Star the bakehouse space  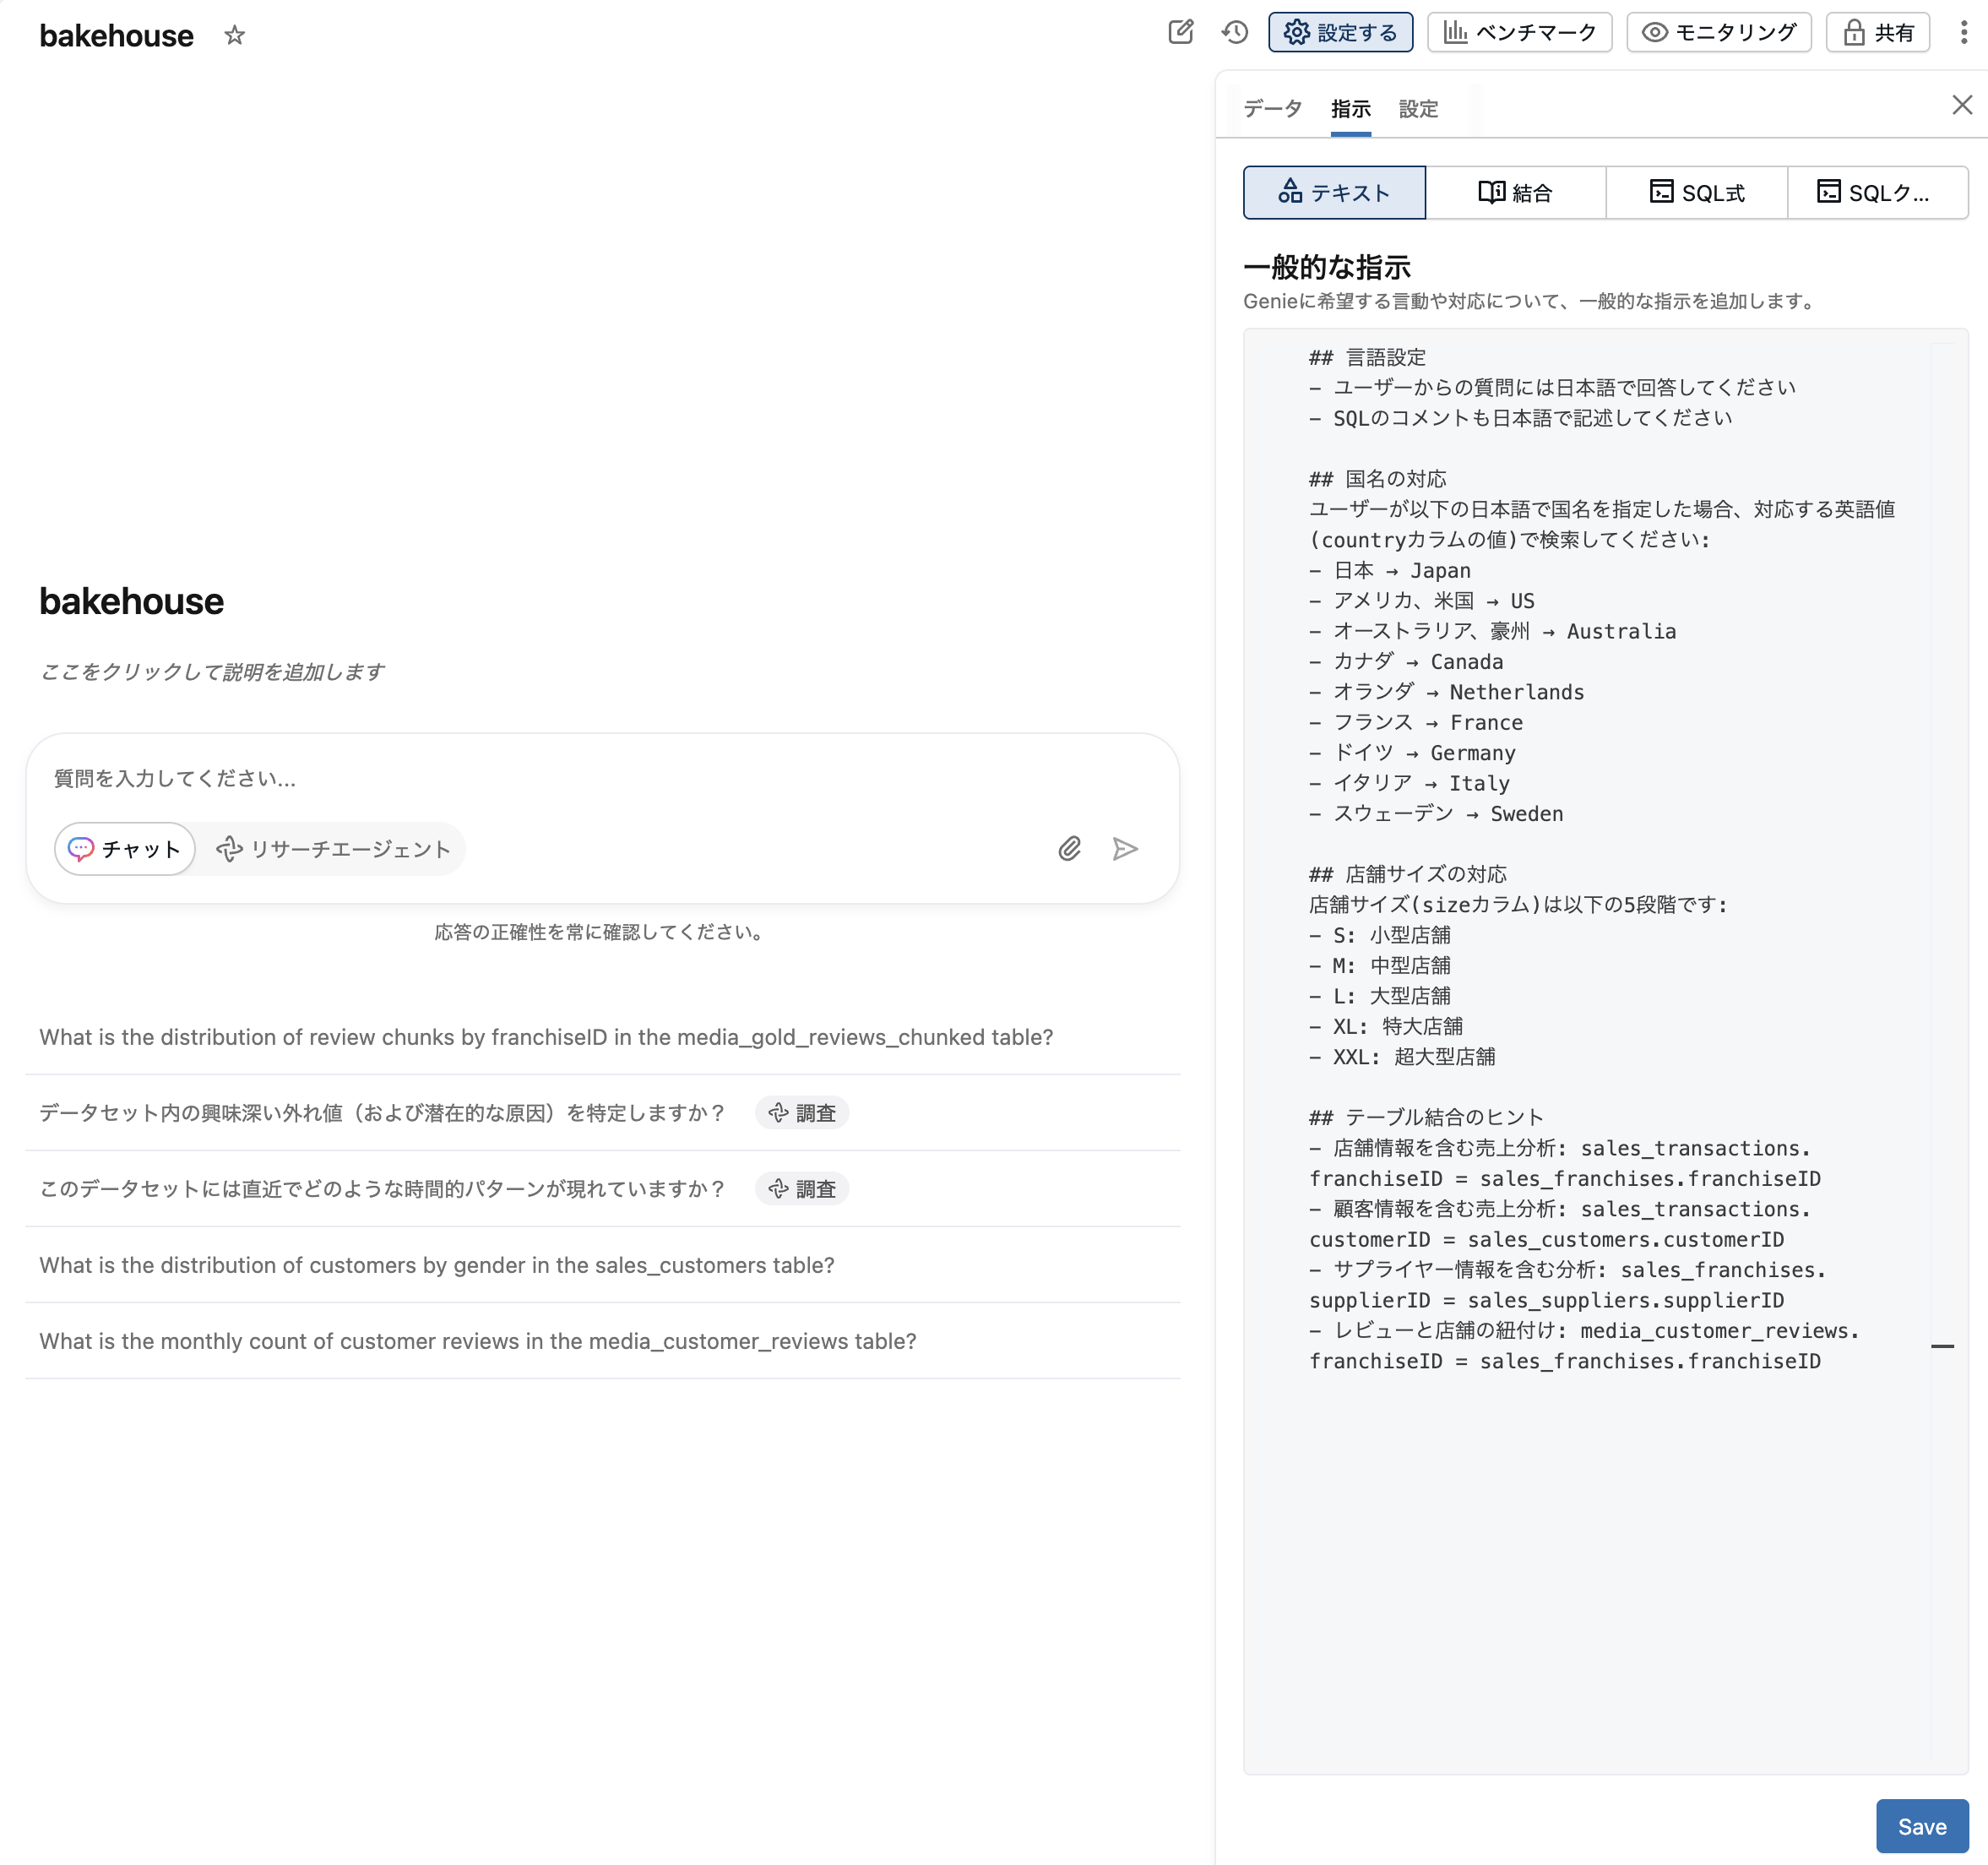(234, 36)
